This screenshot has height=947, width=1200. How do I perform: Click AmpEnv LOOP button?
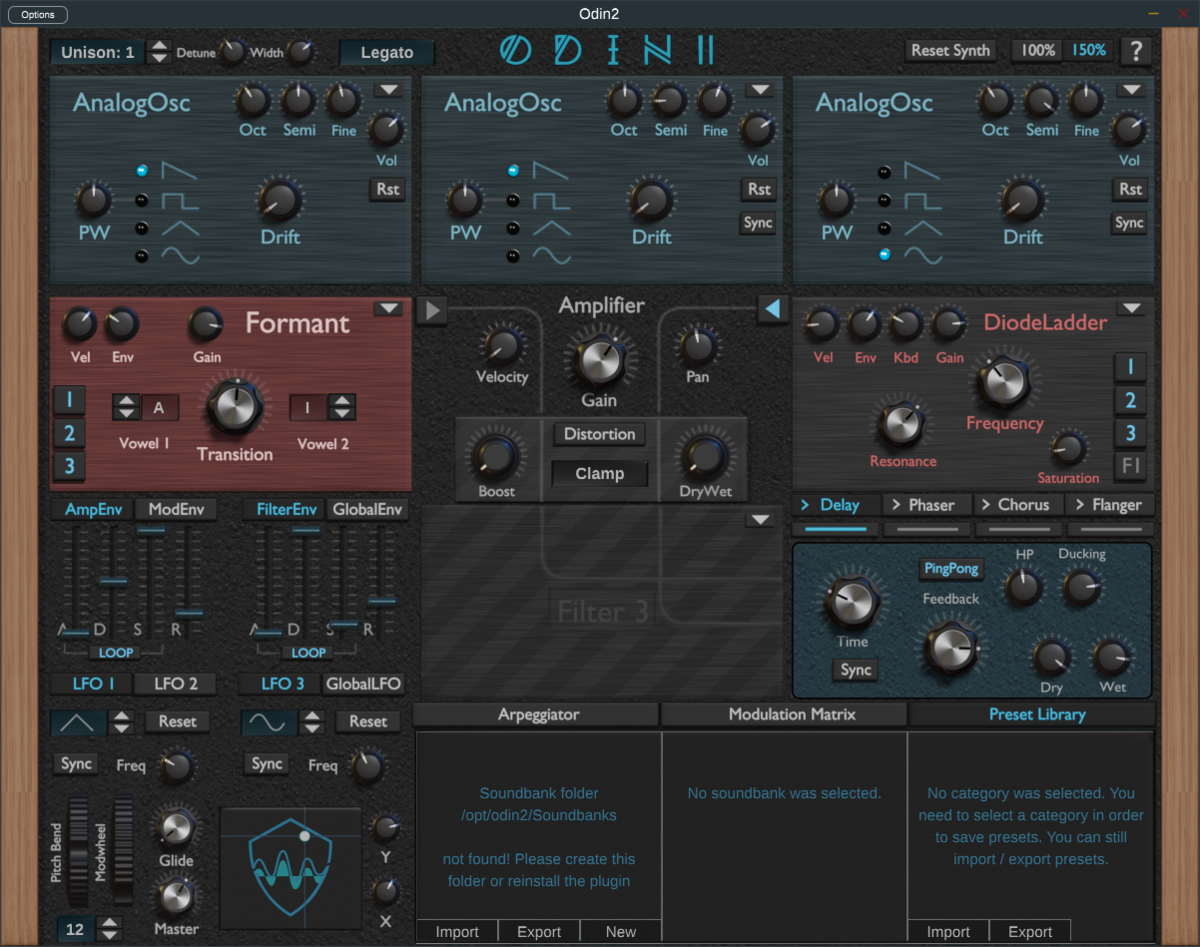pyautogui.click(x=117, y=652)
